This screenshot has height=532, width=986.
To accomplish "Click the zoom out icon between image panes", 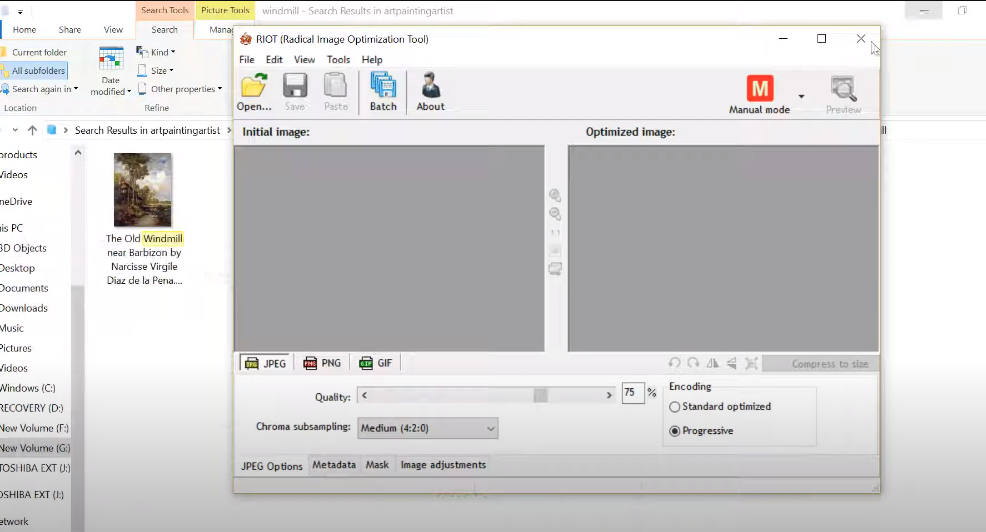I will pos(555,214).
